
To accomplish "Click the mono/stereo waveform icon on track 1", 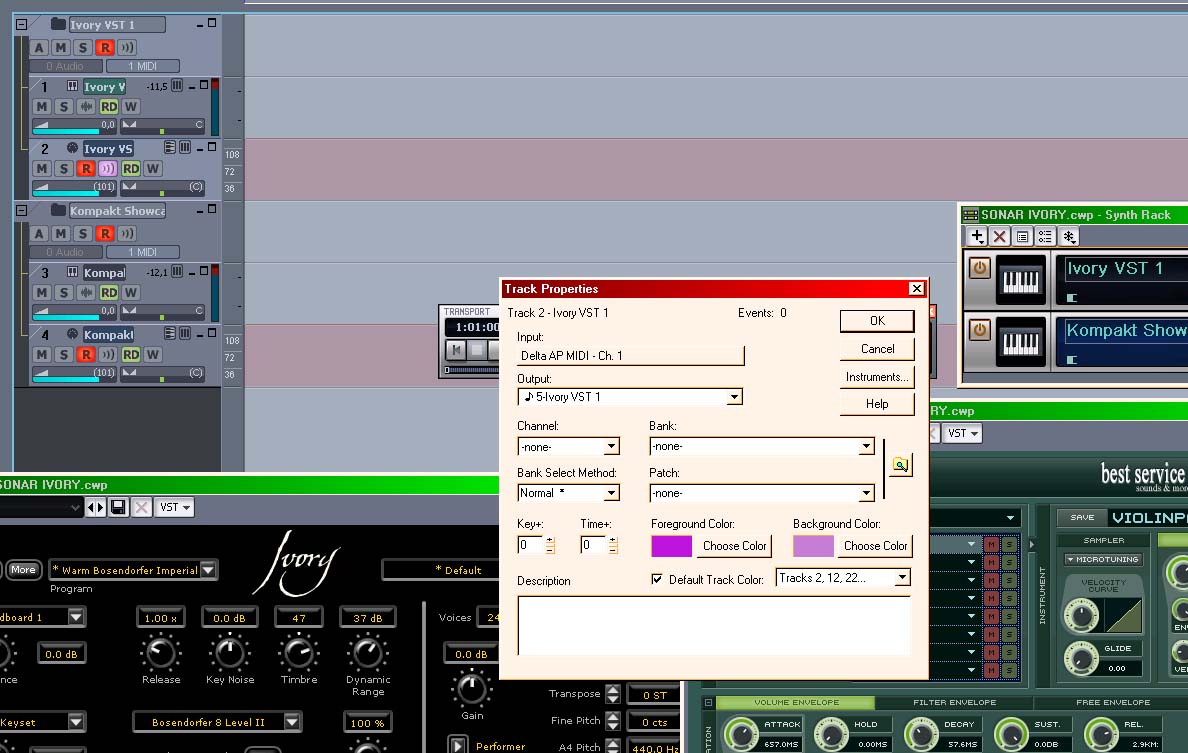I will [x=86, y=107].
